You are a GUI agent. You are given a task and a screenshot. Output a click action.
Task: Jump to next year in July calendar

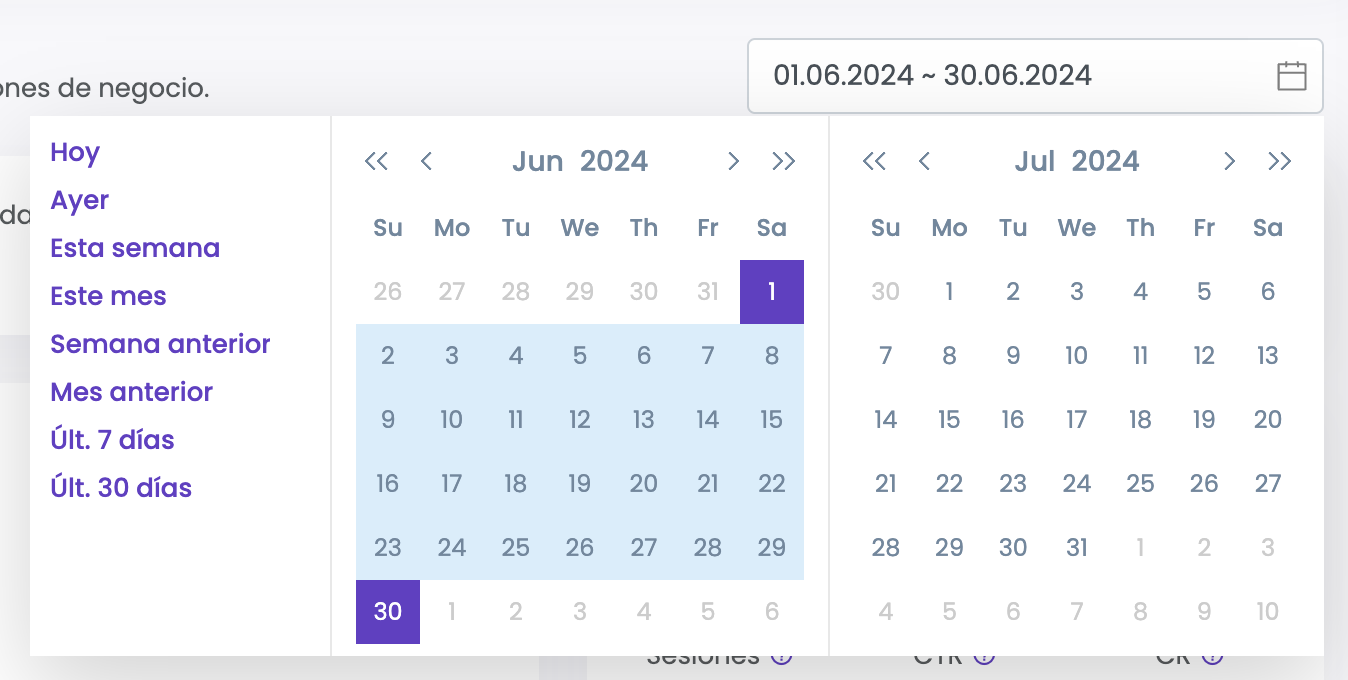(x=1280, y=161)
